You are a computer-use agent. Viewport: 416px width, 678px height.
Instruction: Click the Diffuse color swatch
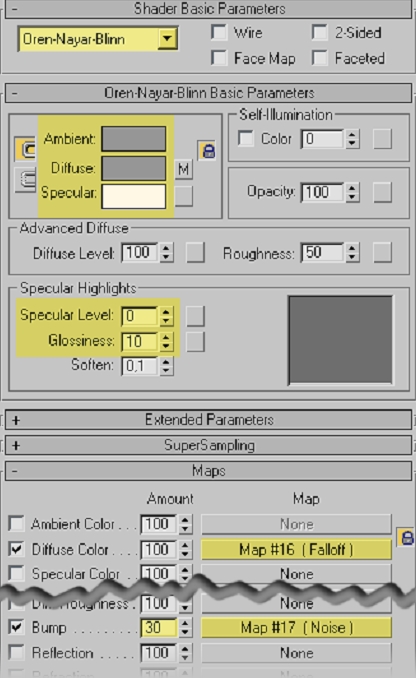134,168
